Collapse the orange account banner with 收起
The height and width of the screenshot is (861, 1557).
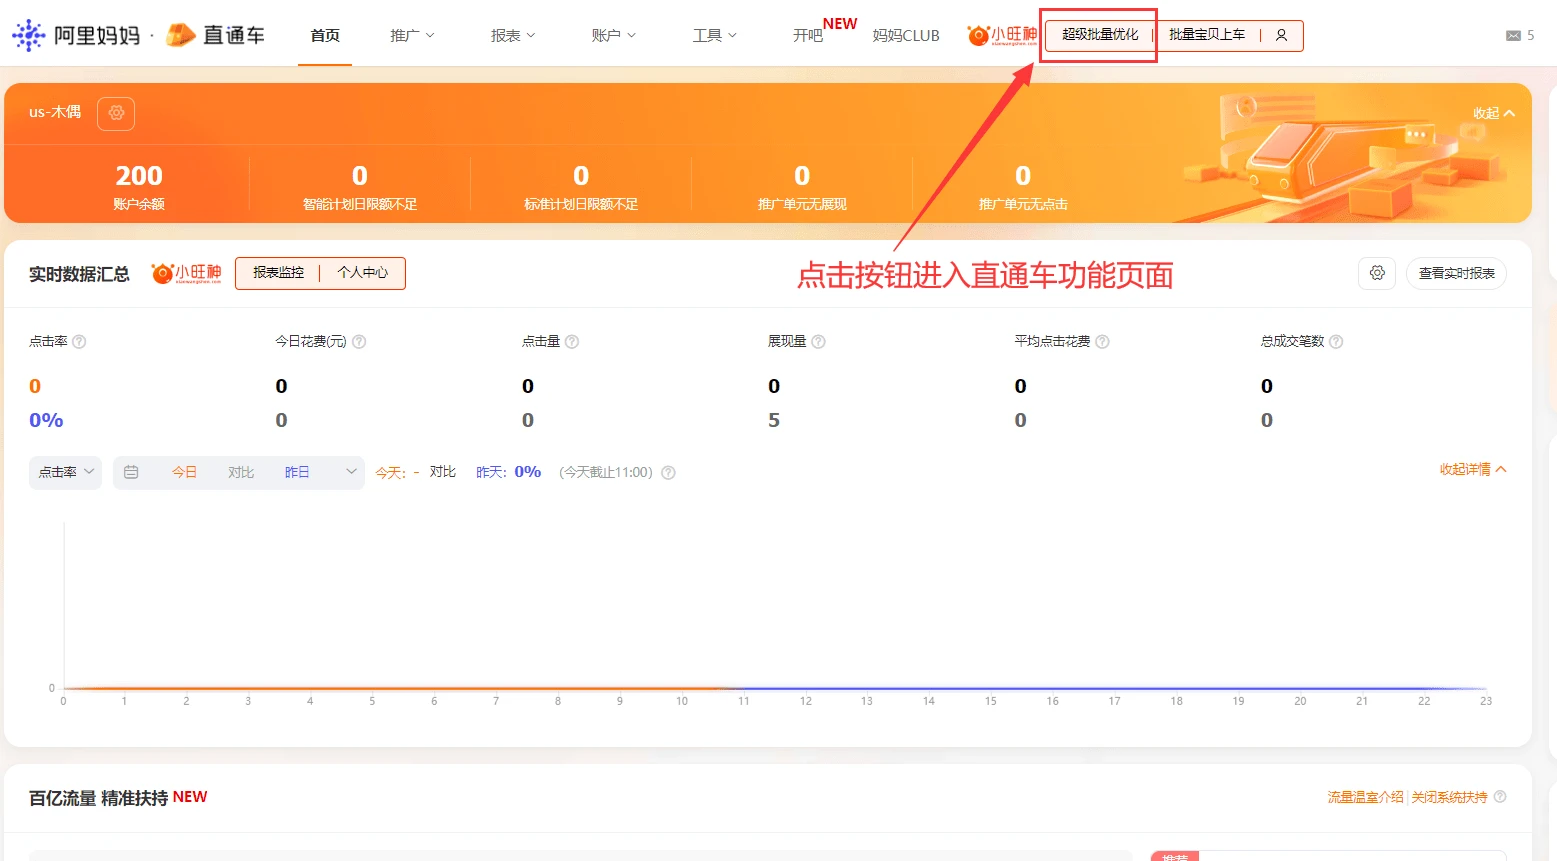click(x=1494, y=113)
